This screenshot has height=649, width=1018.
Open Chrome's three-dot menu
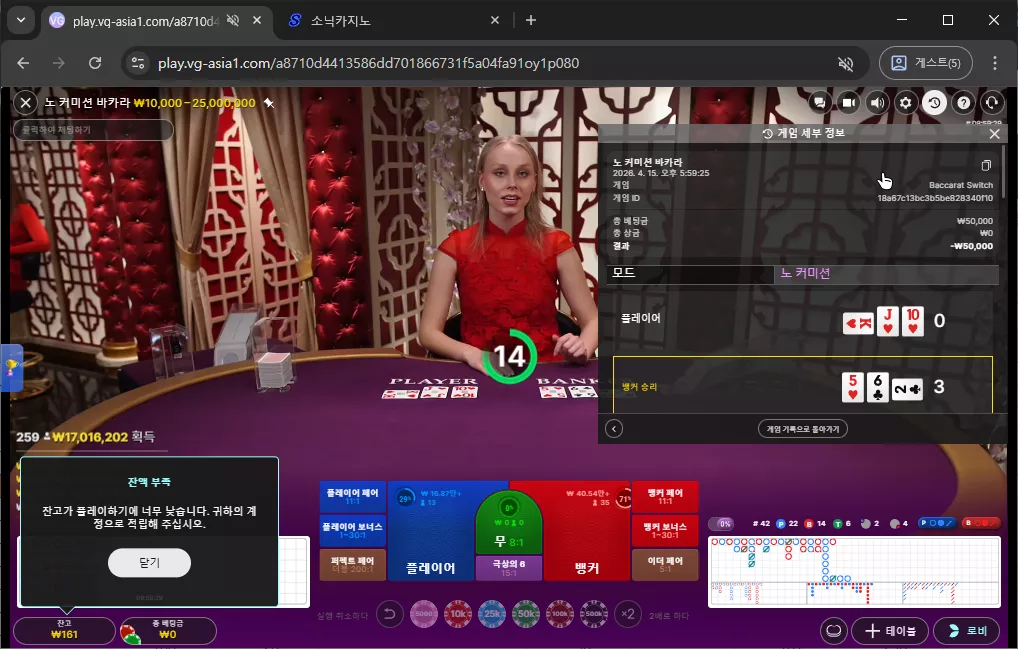pos(995,63)
